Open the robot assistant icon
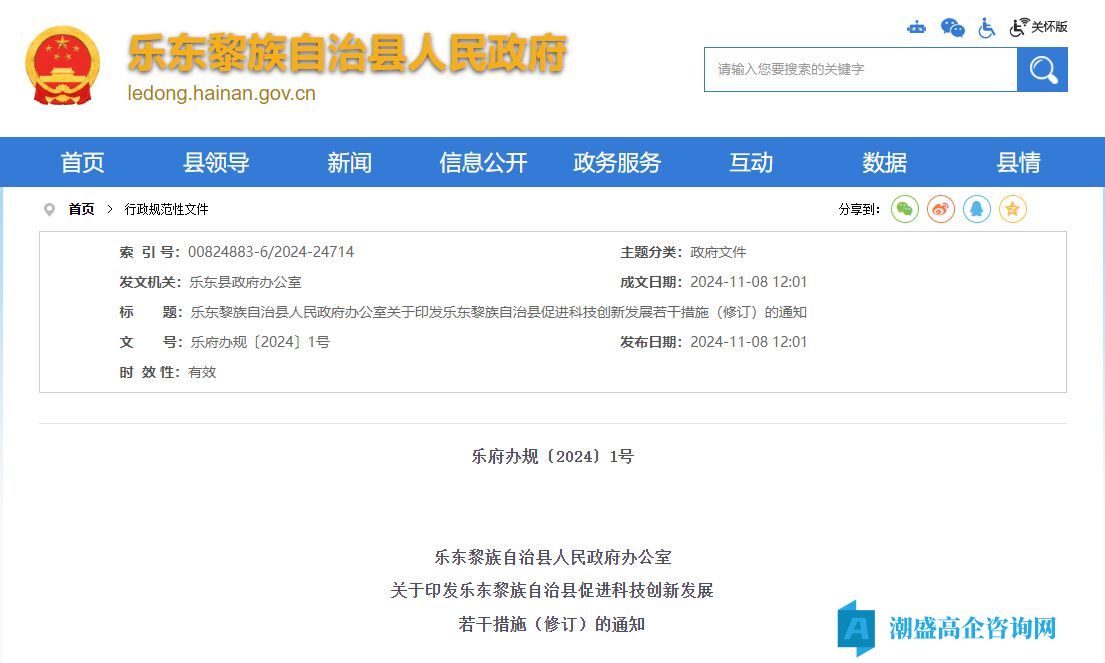This screenshot has width=1105, height=663. tap(916, 28)
